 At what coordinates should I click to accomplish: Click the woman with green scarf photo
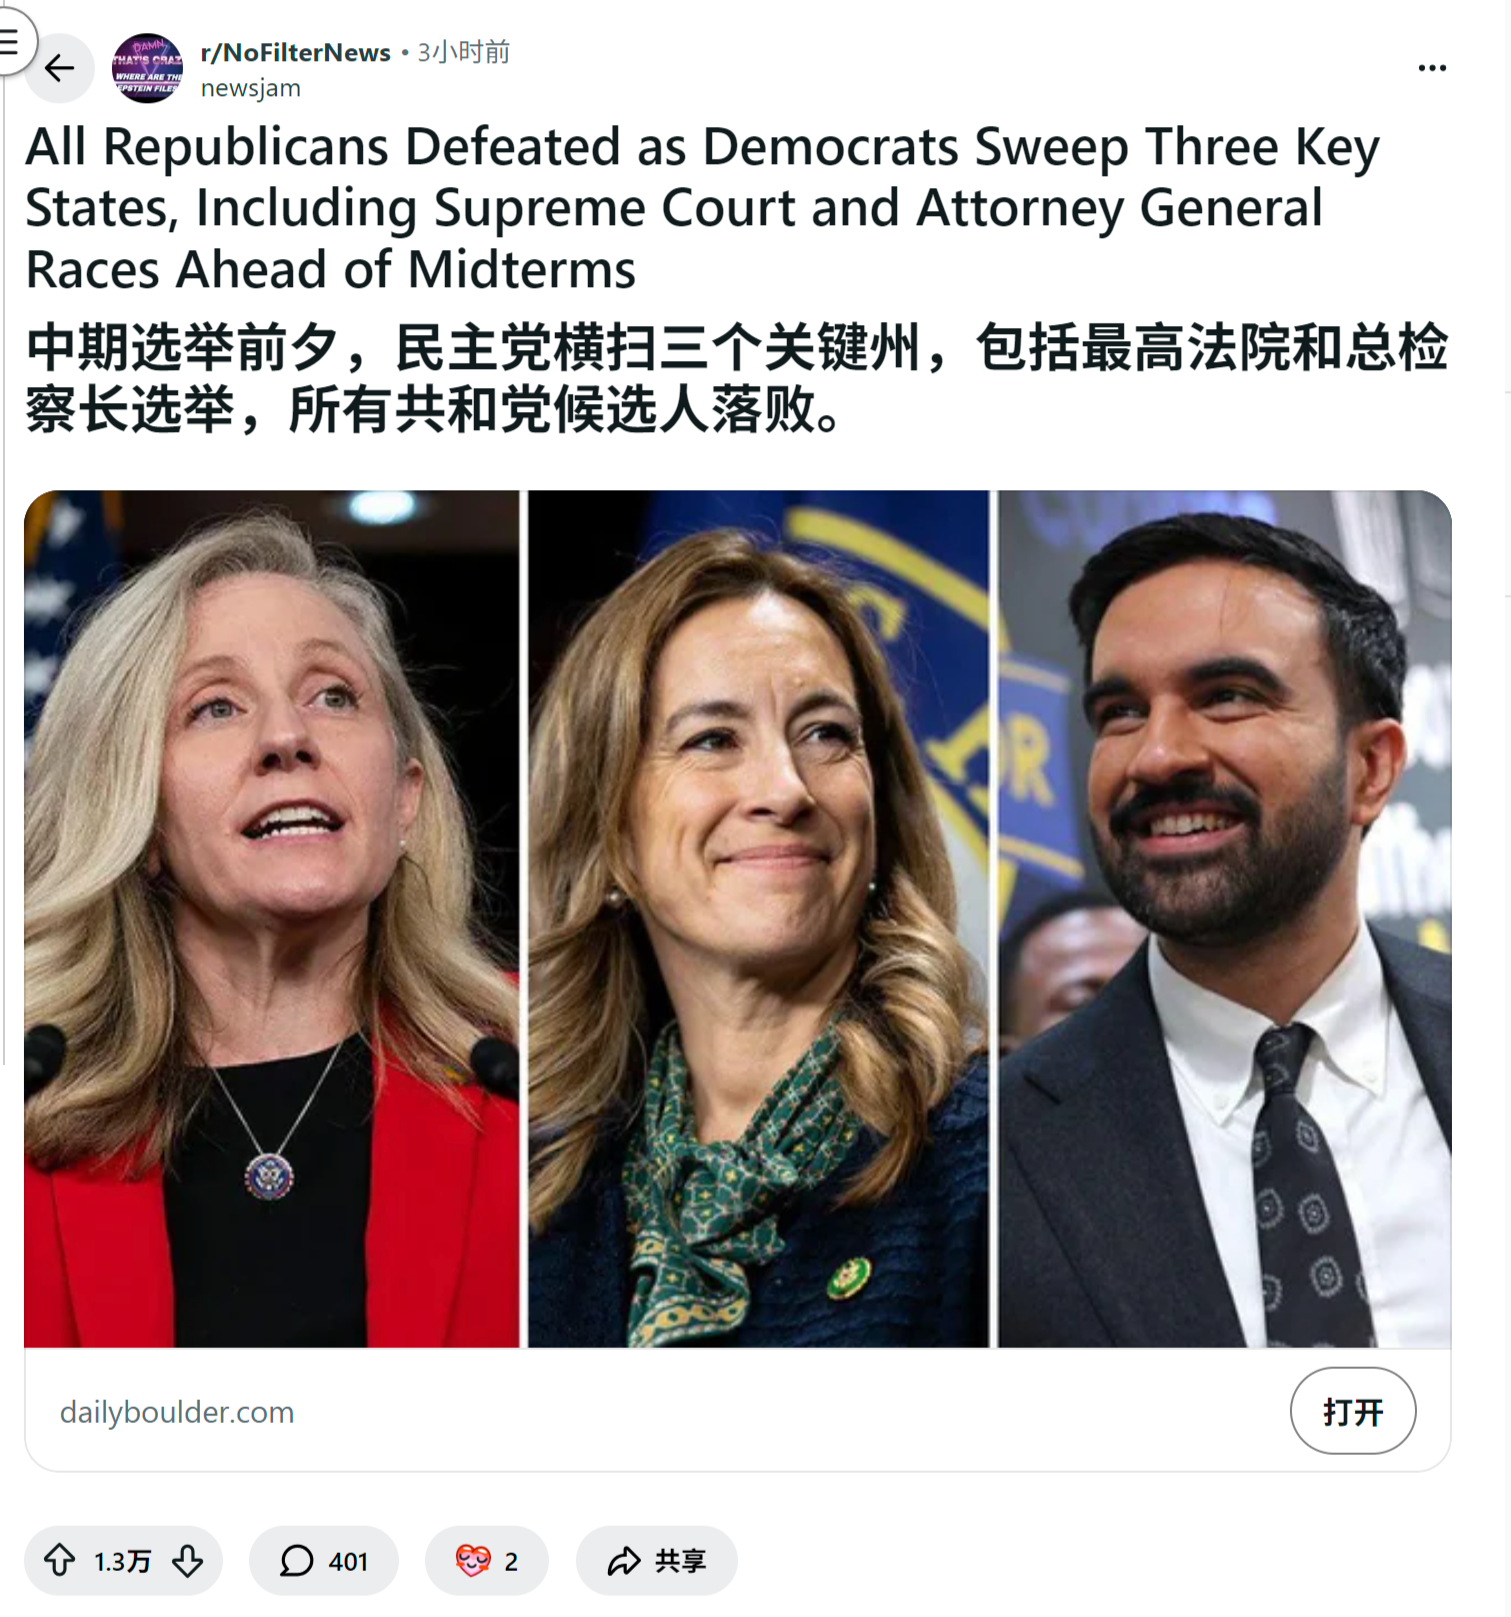coord(758,919)
